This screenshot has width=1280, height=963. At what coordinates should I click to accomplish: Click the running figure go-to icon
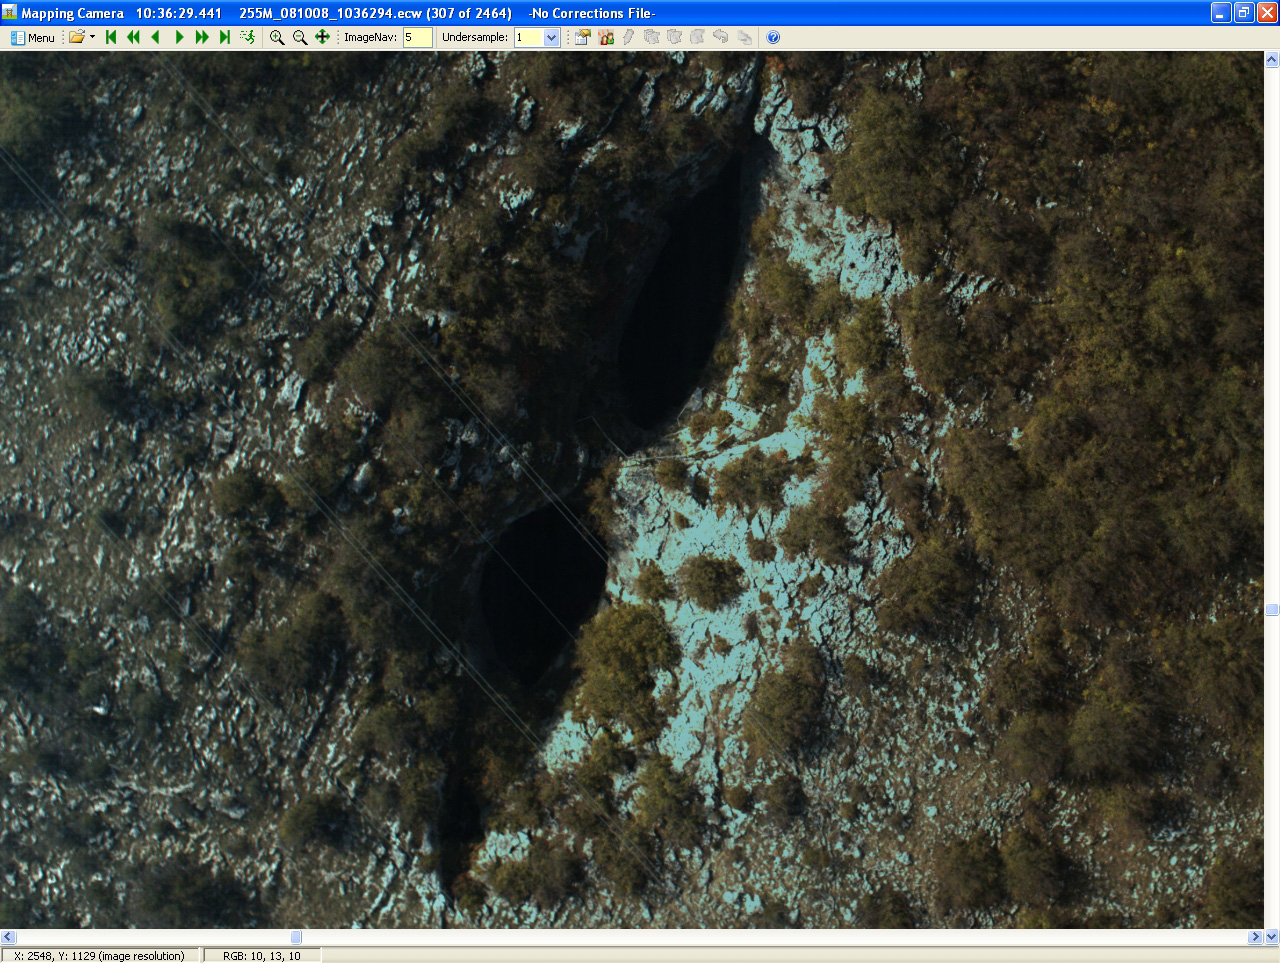pyautogui.click(x=248, y=37)
